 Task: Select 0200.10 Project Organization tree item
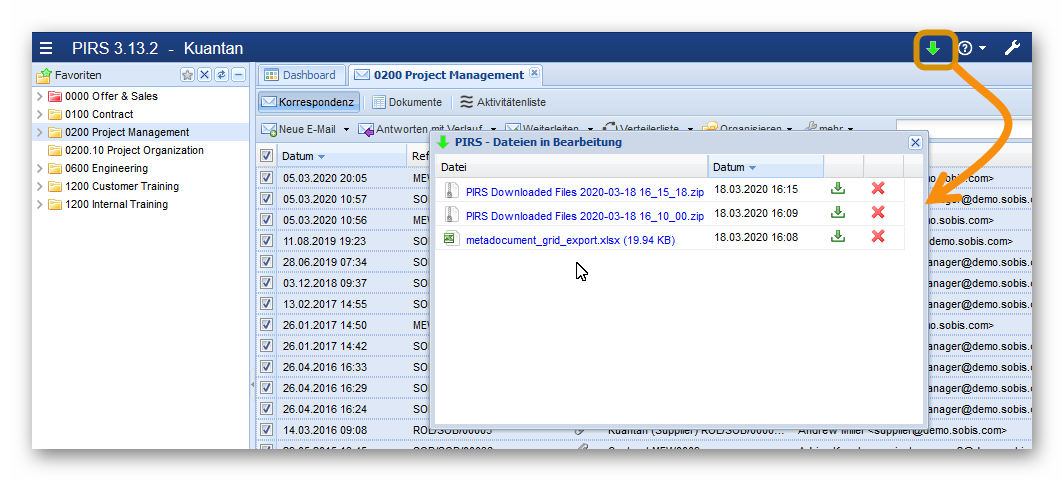coord(134,150)
